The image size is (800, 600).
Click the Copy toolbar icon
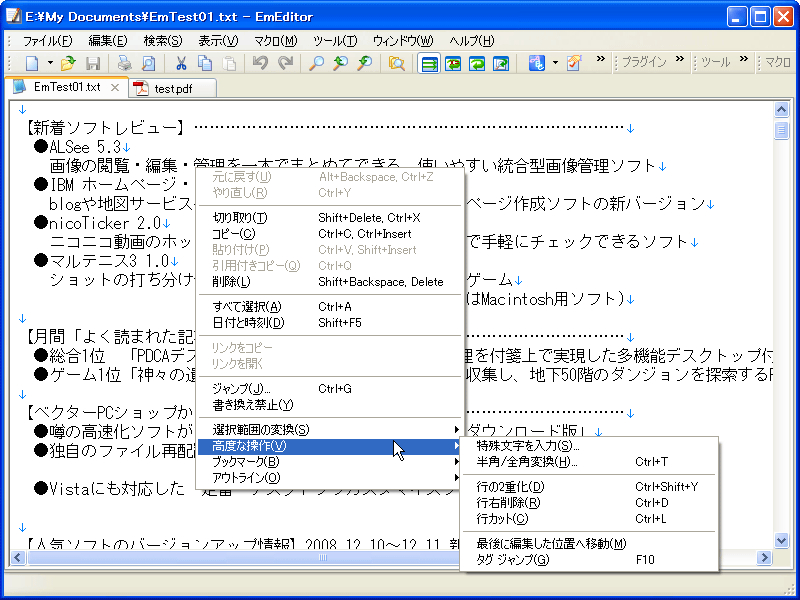click(205, 63)
